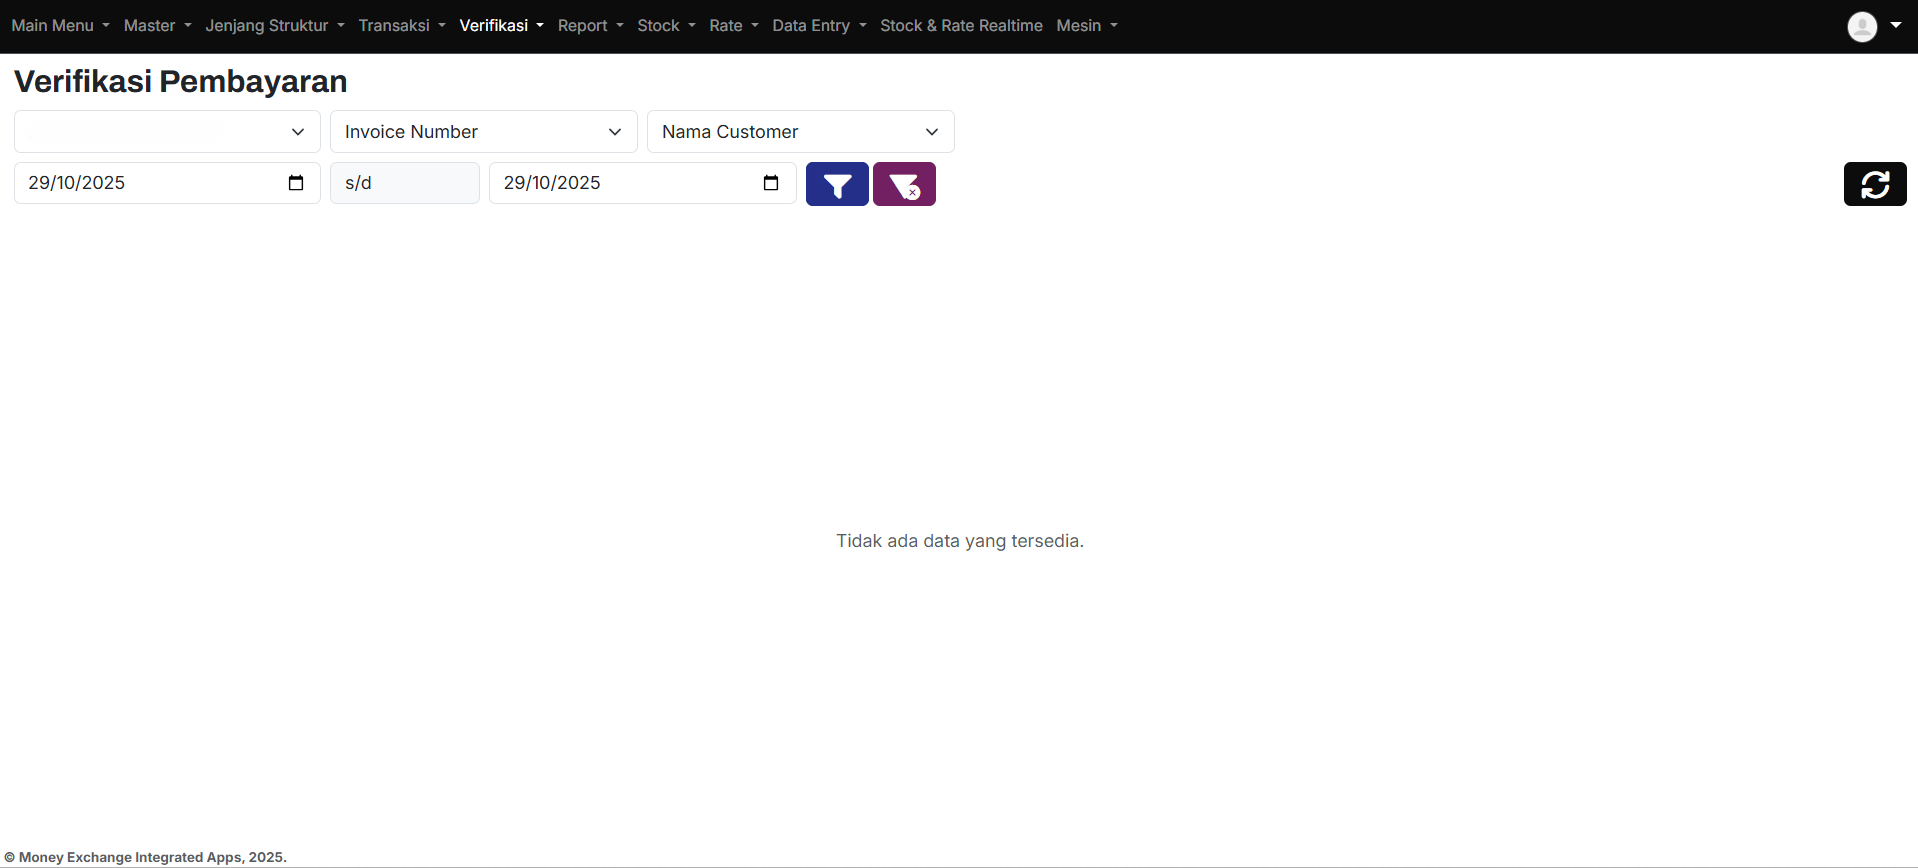This screenshot has height=868, width=1918.
Task: Open the Mesin menu
Action: (x=1086, y=26)
